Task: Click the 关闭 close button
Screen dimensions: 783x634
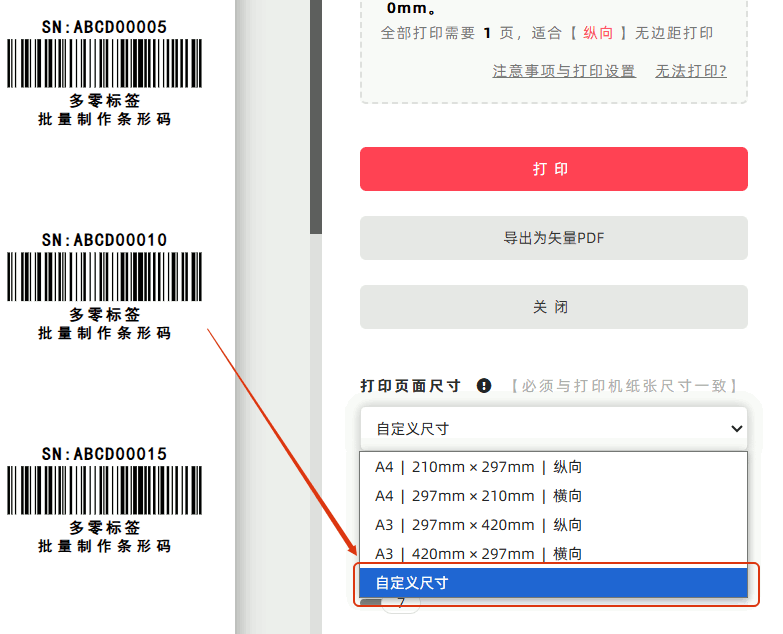Action: click(554, 307)
